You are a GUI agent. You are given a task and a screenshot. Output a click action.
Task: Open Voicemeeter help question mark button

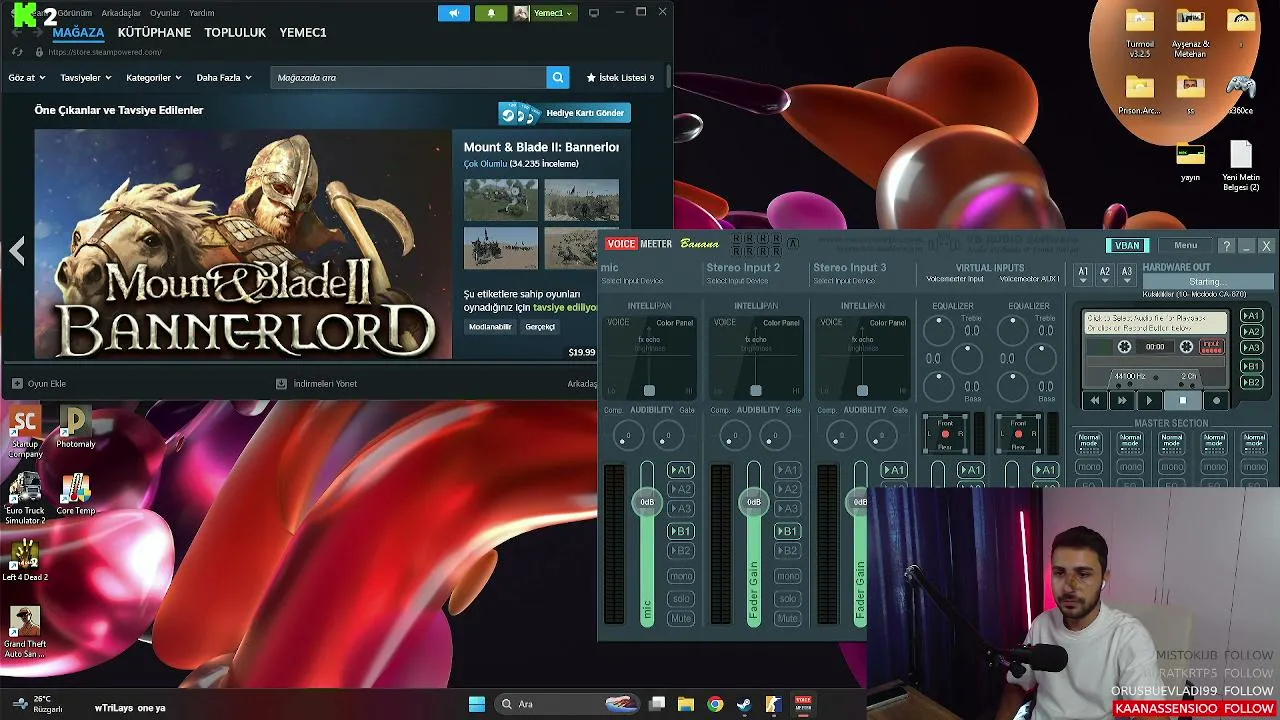click(x=1226, y=246)
